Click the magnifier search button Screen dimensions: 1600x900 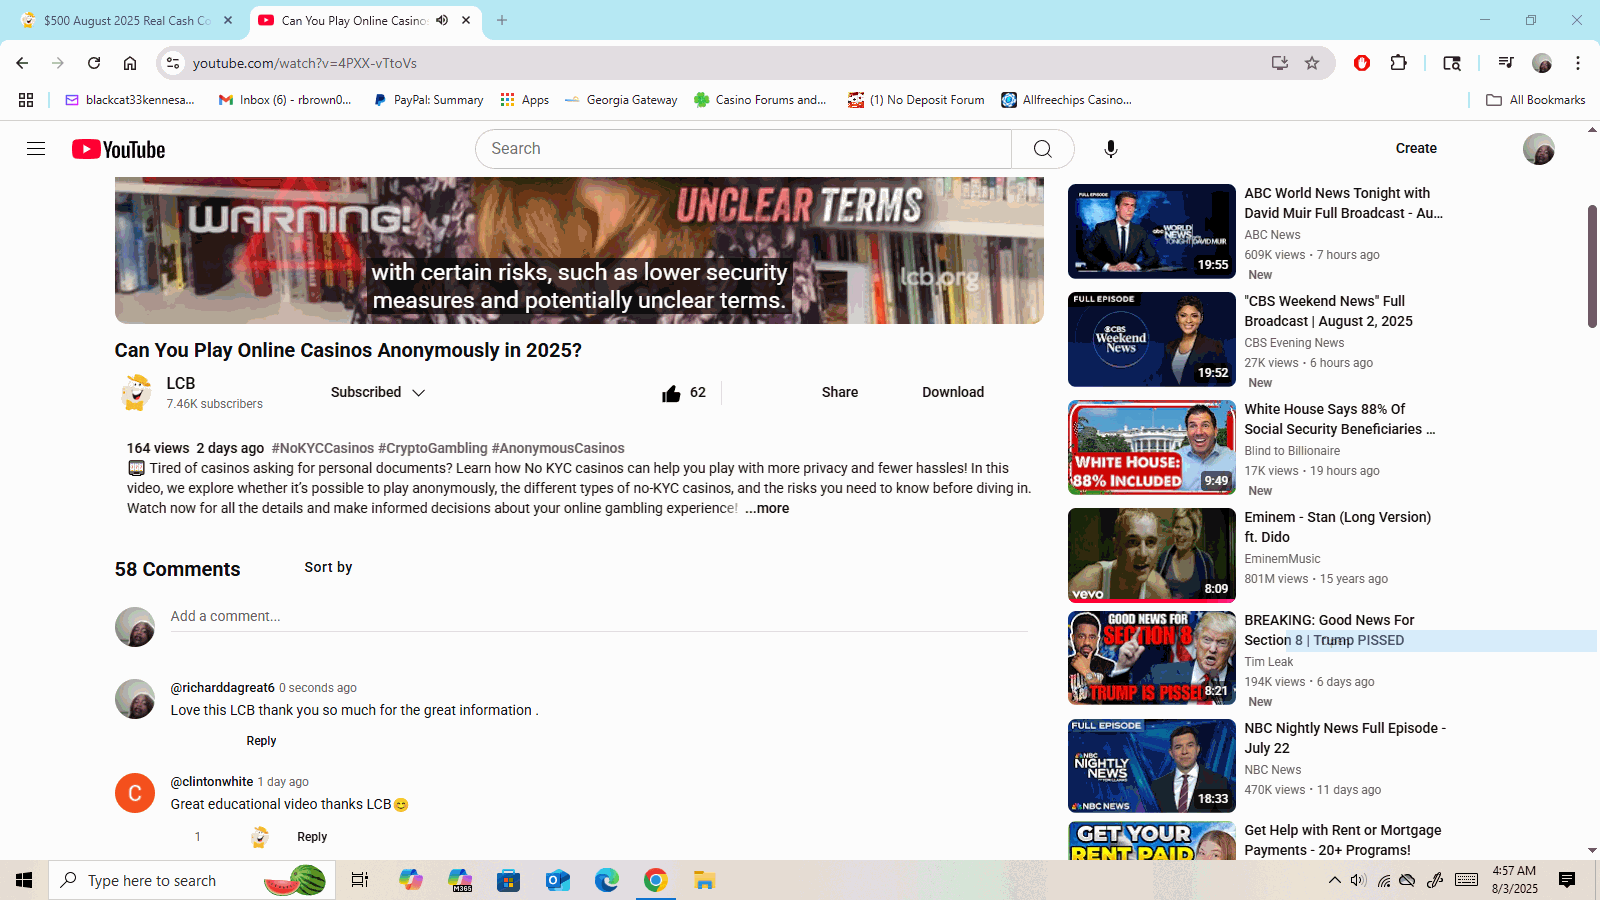click(x=1042, y=149)
